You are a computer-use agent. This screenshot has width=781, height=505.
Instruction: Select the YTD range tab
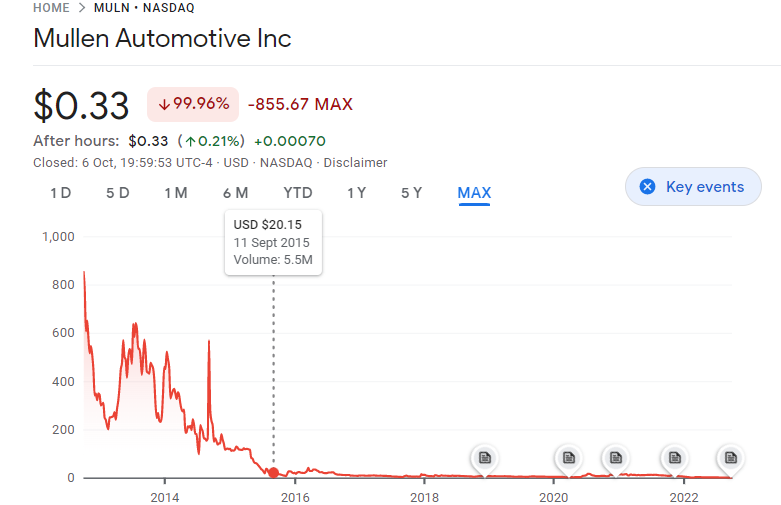[297, 193]
